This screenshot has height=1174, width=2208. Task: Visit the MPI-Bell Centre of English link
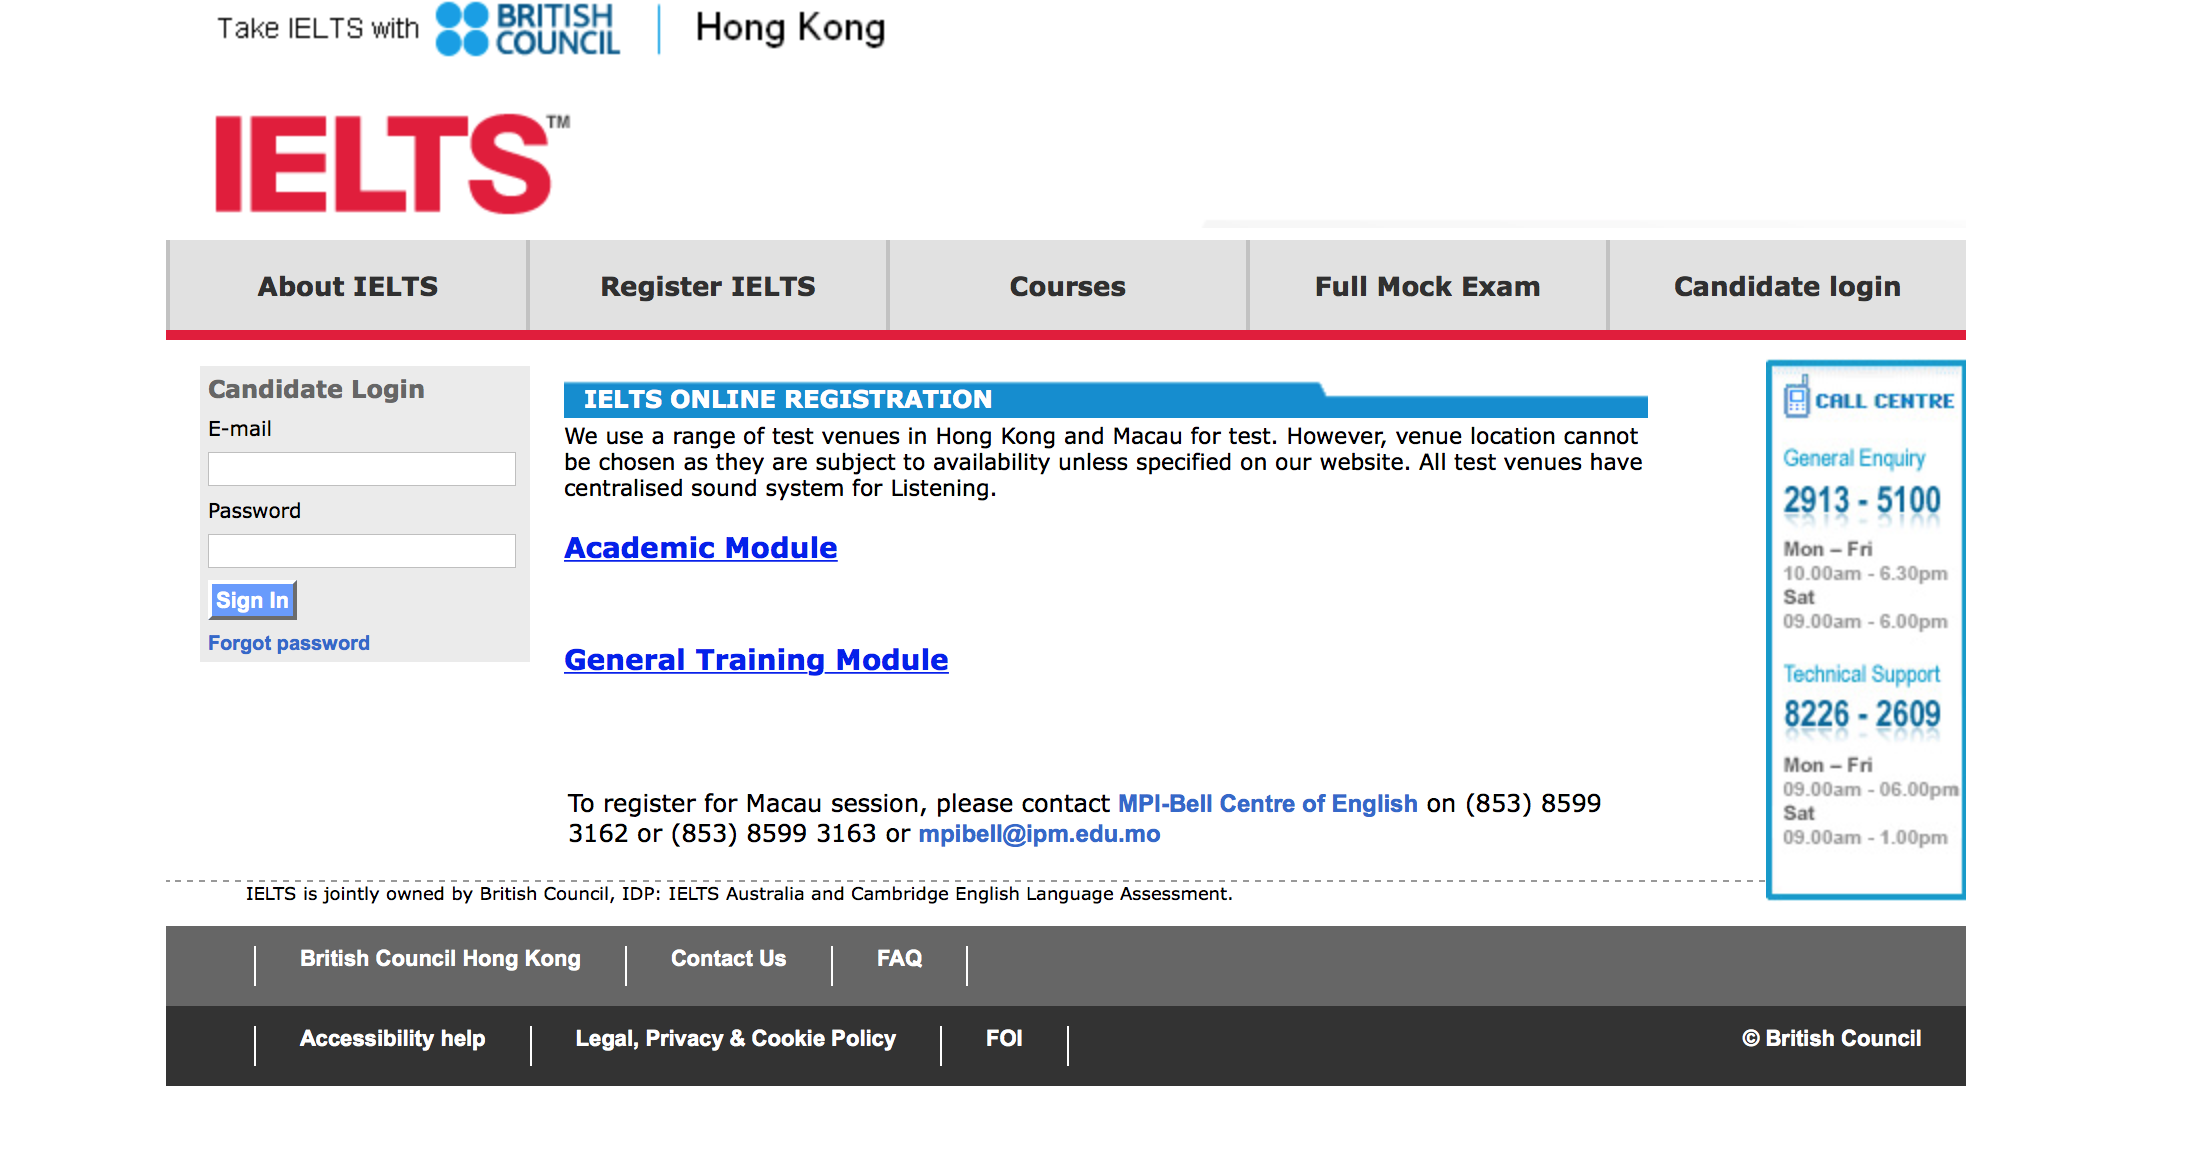[1267, 804]
